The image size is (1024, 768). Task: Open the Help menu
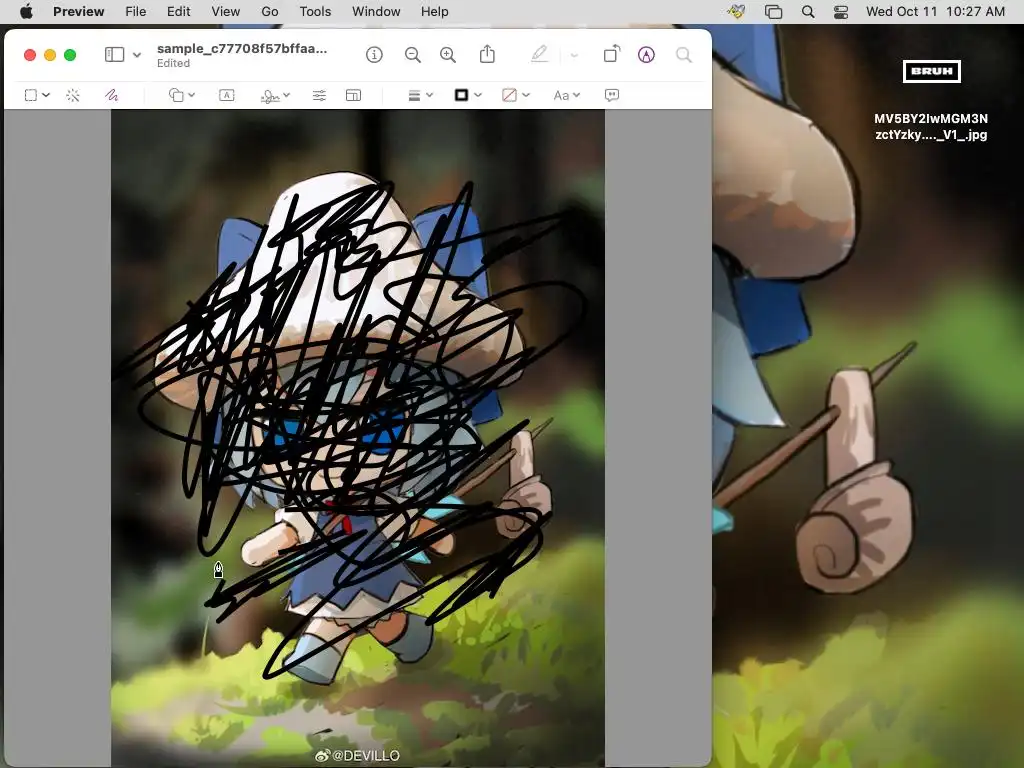tap(434, 12)
